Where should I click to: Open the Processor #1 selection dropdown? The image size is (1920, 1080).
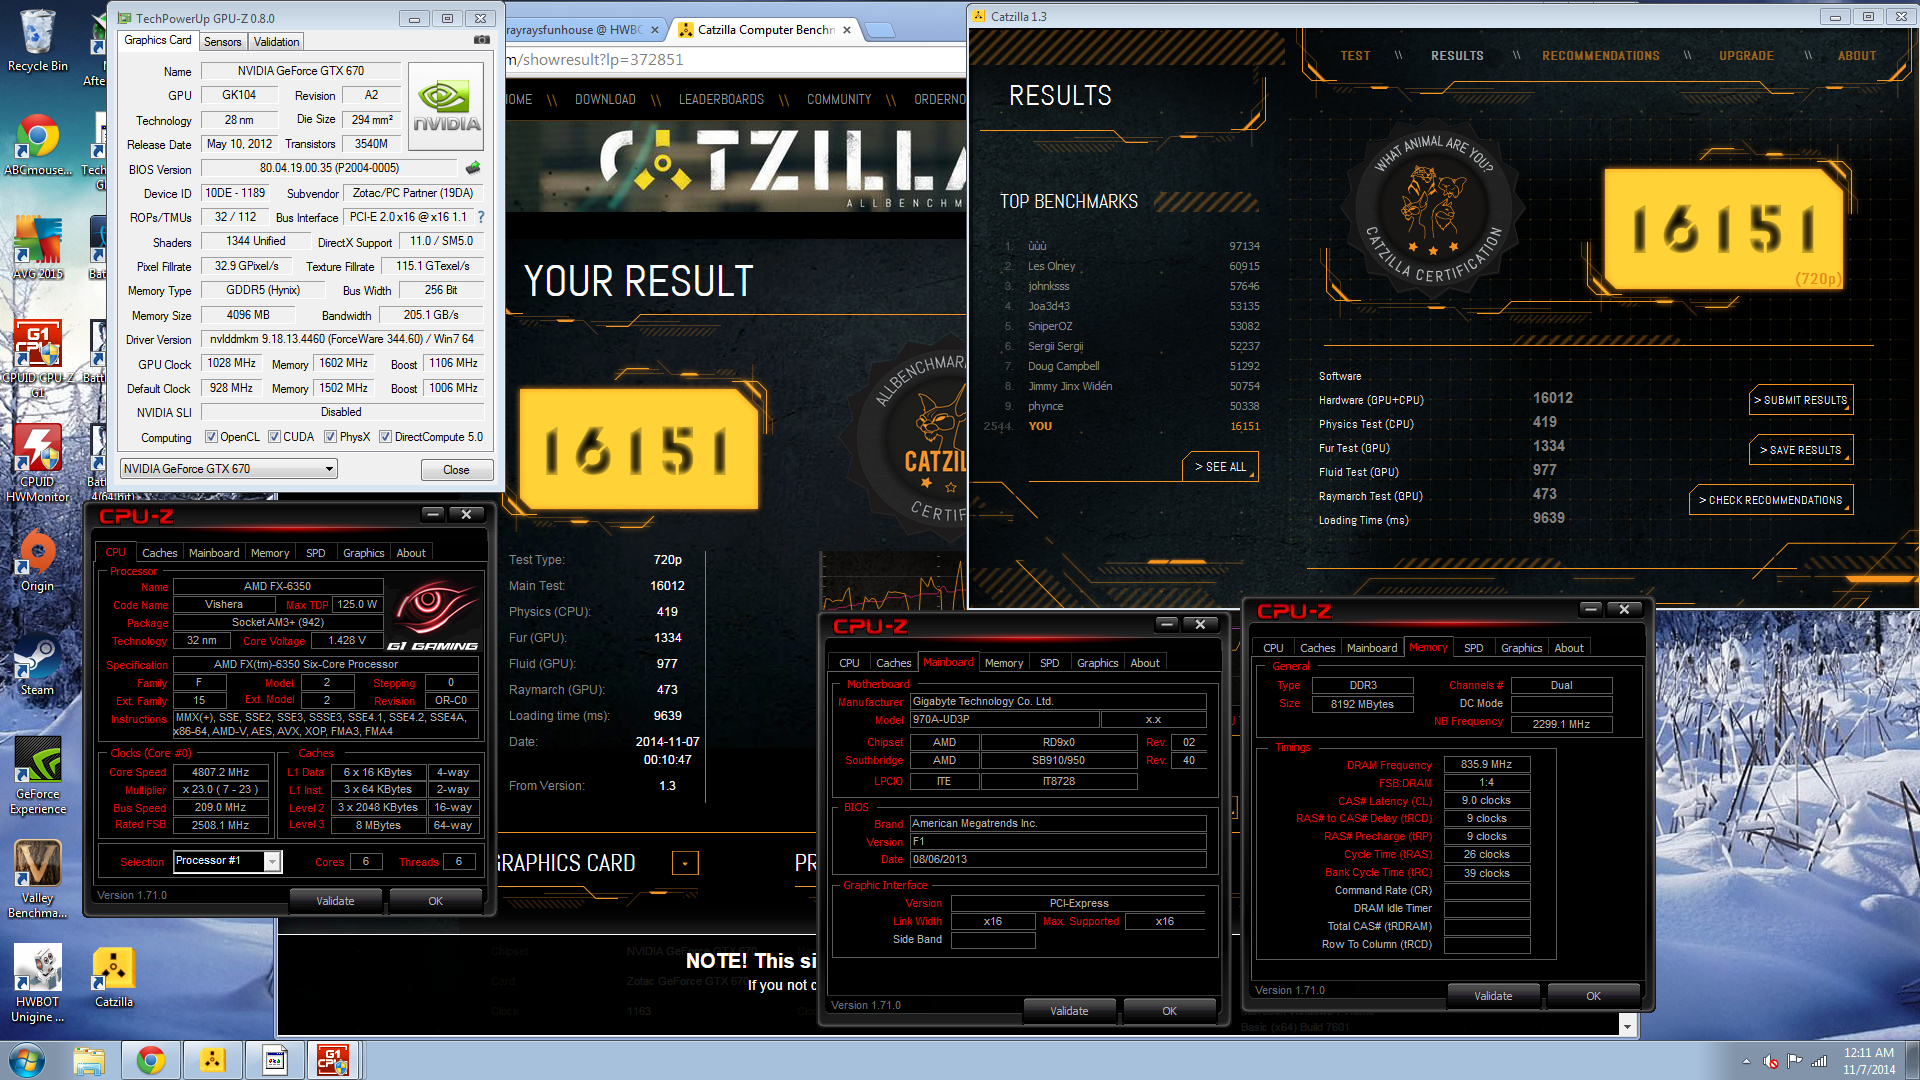[228, 861]
